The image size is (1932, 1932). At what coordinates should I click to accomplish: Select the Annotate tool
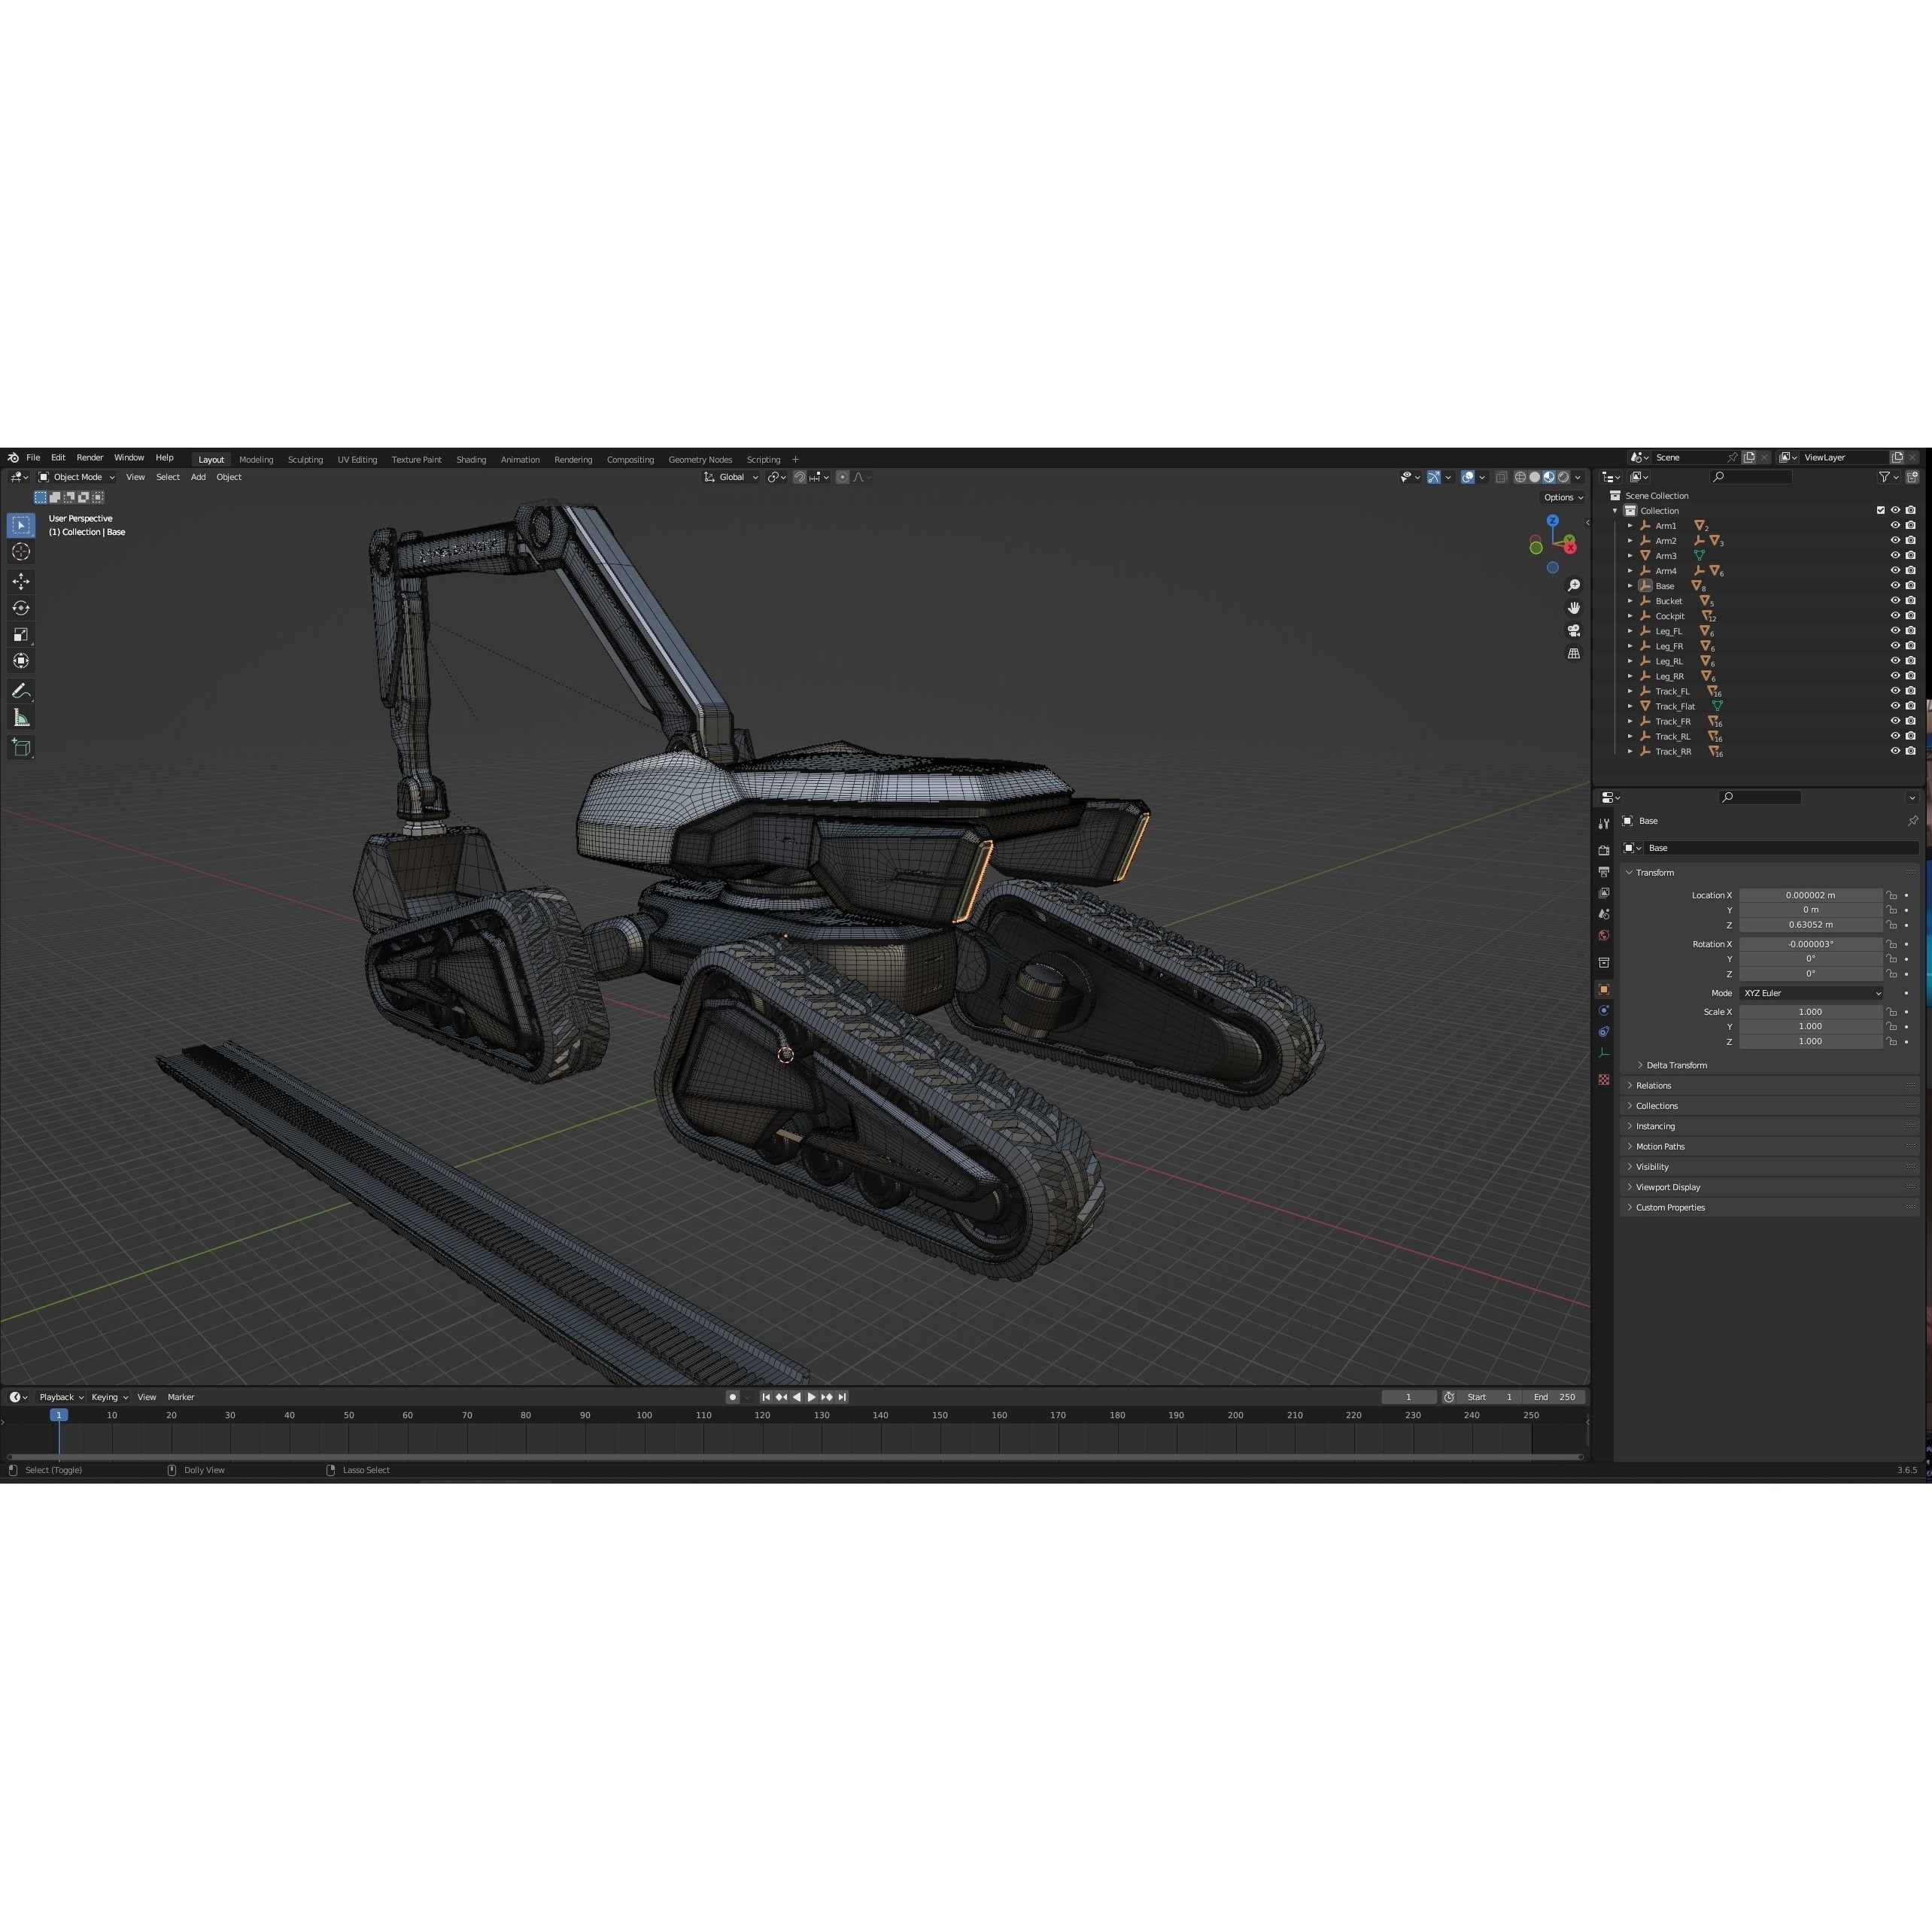pos(21,690)
